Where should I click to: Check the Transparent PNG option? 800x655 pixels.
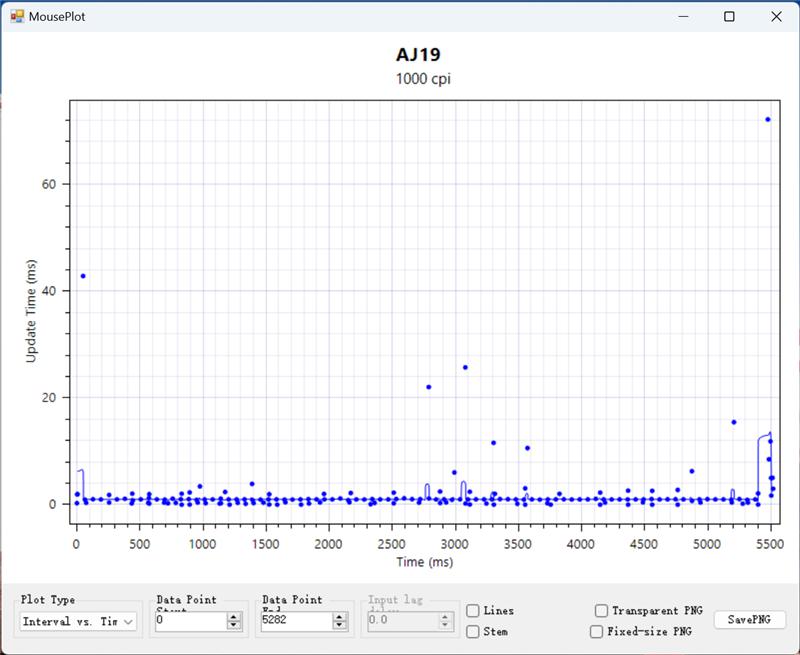coord(601,611)
